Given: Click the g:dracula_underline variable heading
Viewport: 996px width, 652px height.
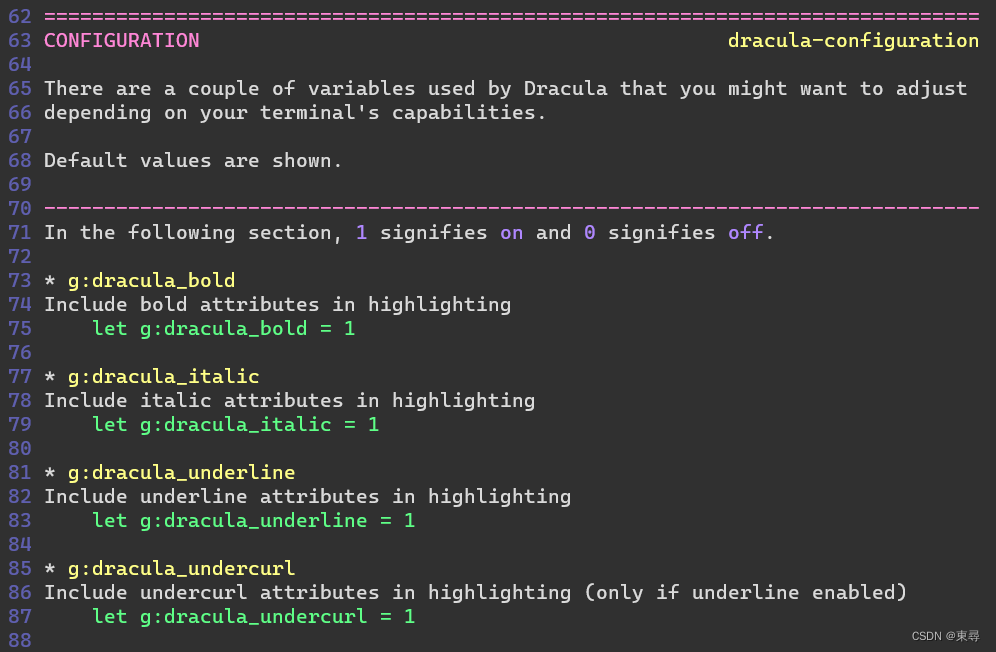Looking at the screenshot, I should pos(181,473).
